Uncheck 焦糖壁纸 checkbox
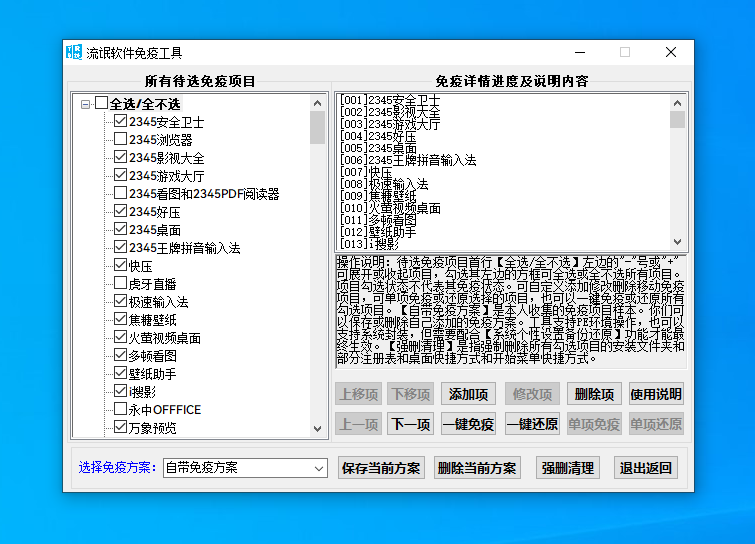The image size is (755, 544). [120, 319]
